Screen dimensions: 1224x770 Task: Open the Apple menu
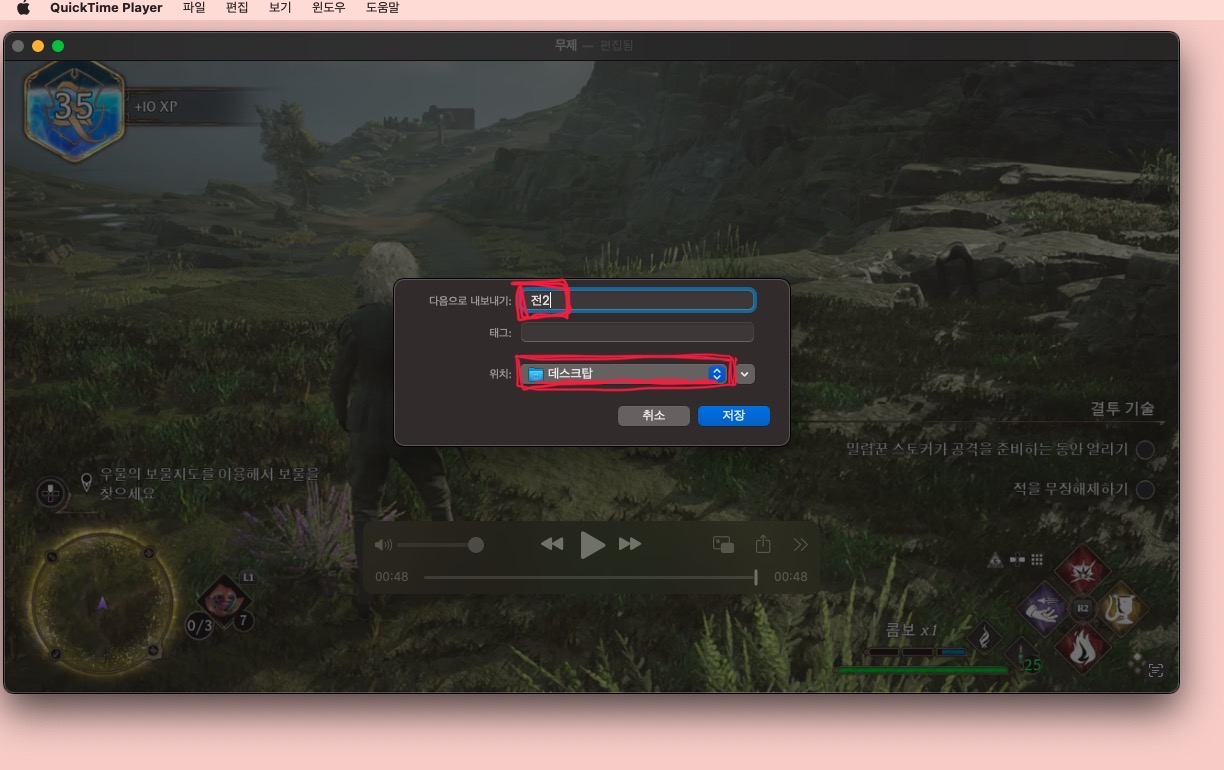[24, 8]
